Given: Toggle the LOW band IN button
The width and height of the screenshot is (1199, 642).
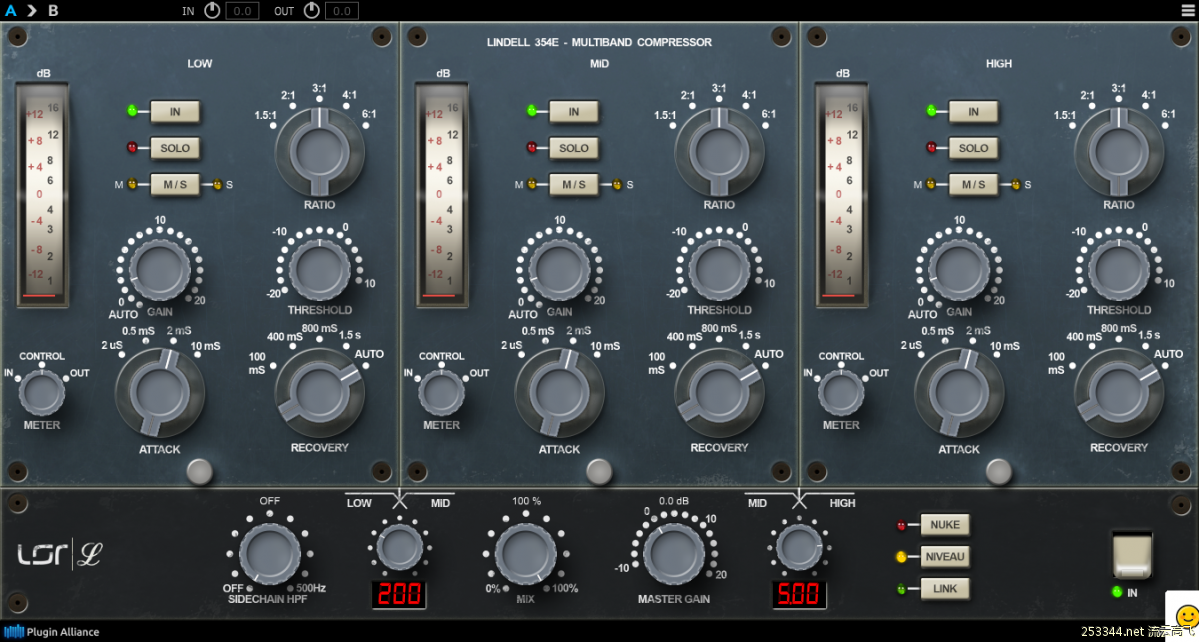Looking at the screenshot, I should click(x=175, y=112).
